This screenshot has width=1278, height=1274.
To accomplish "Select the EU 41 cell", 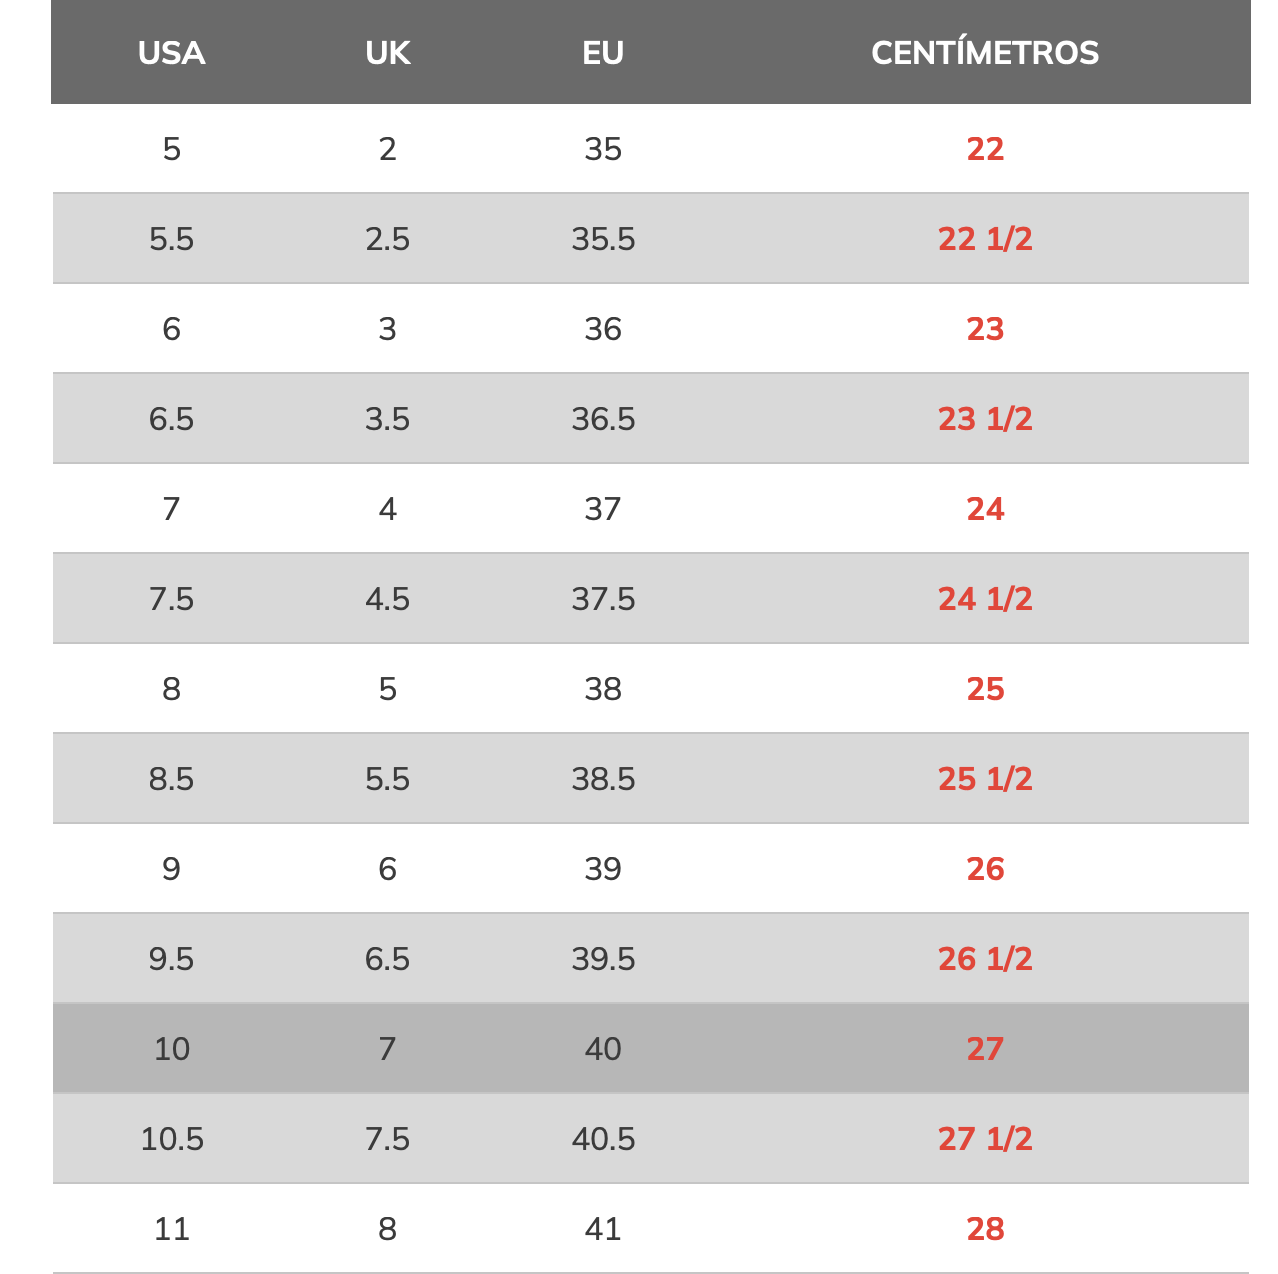I will (x=603, y=1229).
